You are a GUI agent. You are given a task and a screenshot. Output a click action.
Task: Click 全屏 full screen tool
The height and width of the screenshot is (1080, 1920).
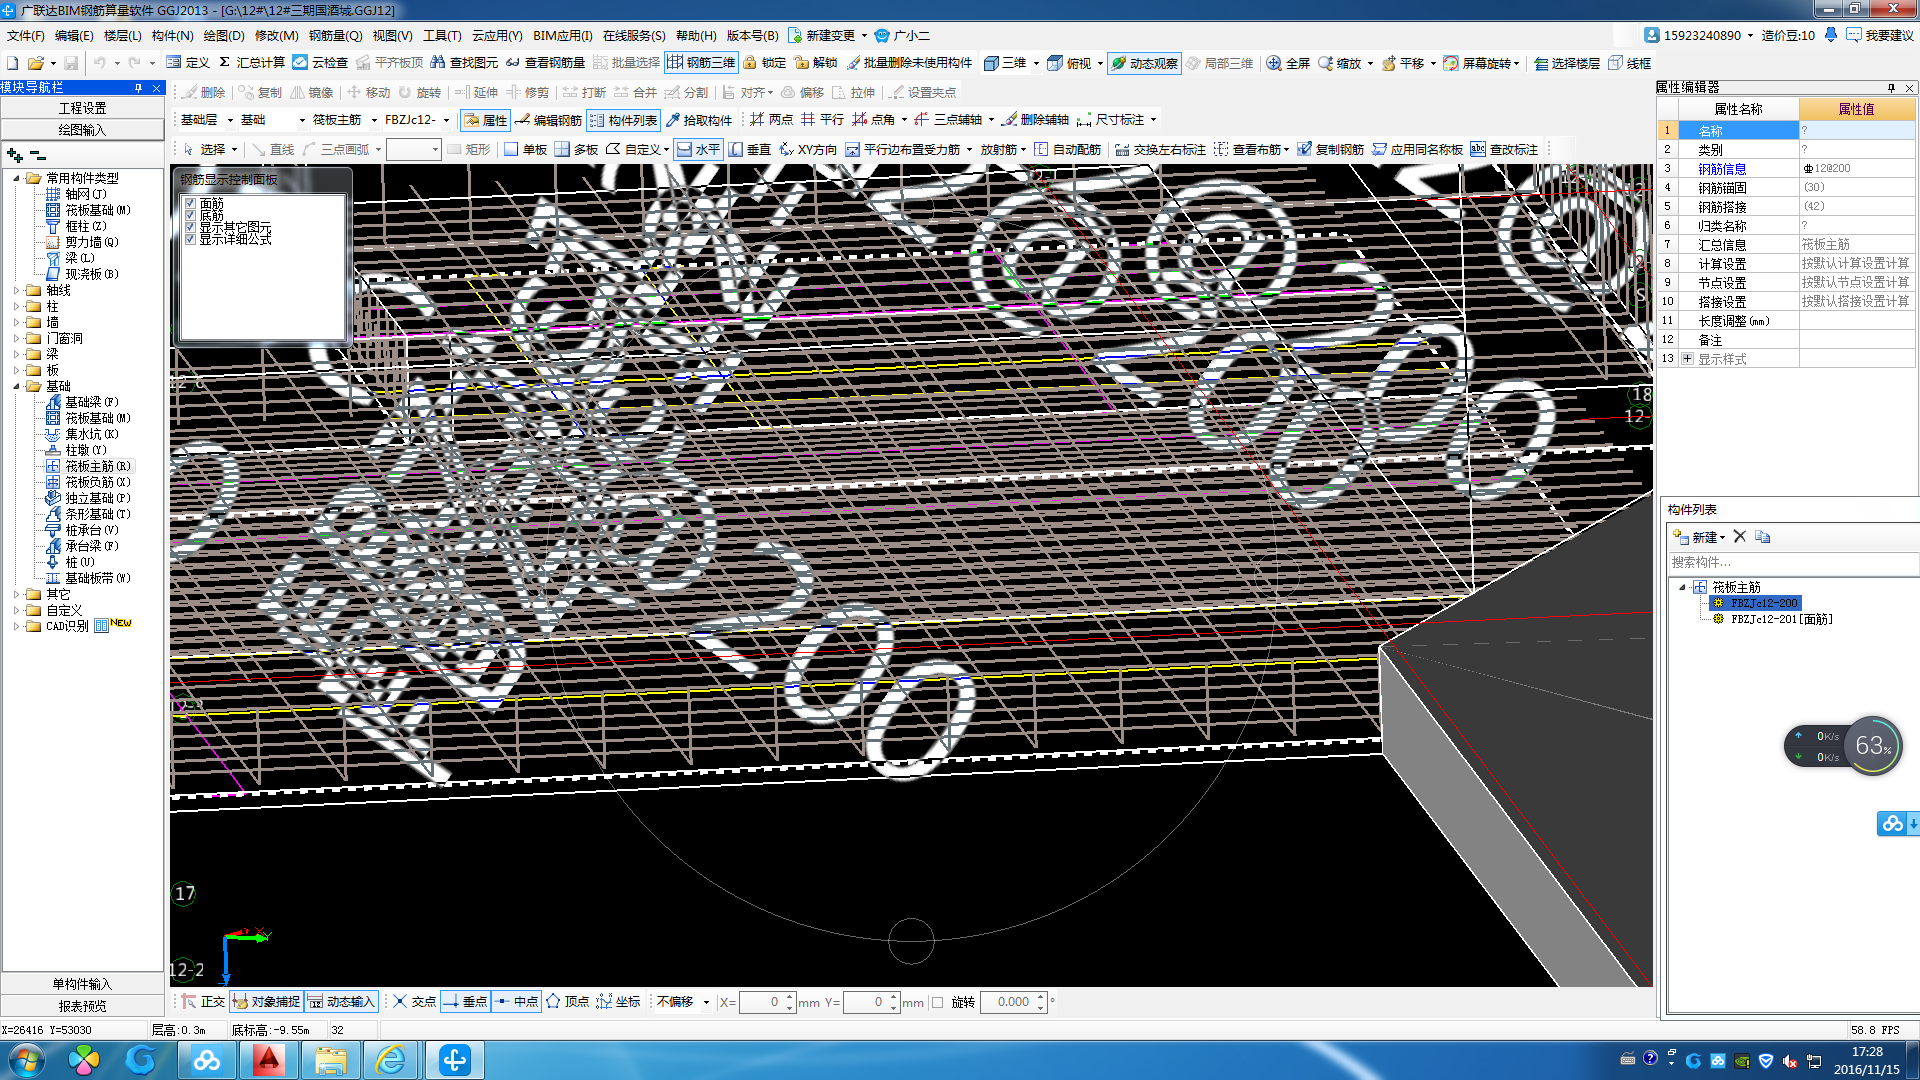(1288, 62)
